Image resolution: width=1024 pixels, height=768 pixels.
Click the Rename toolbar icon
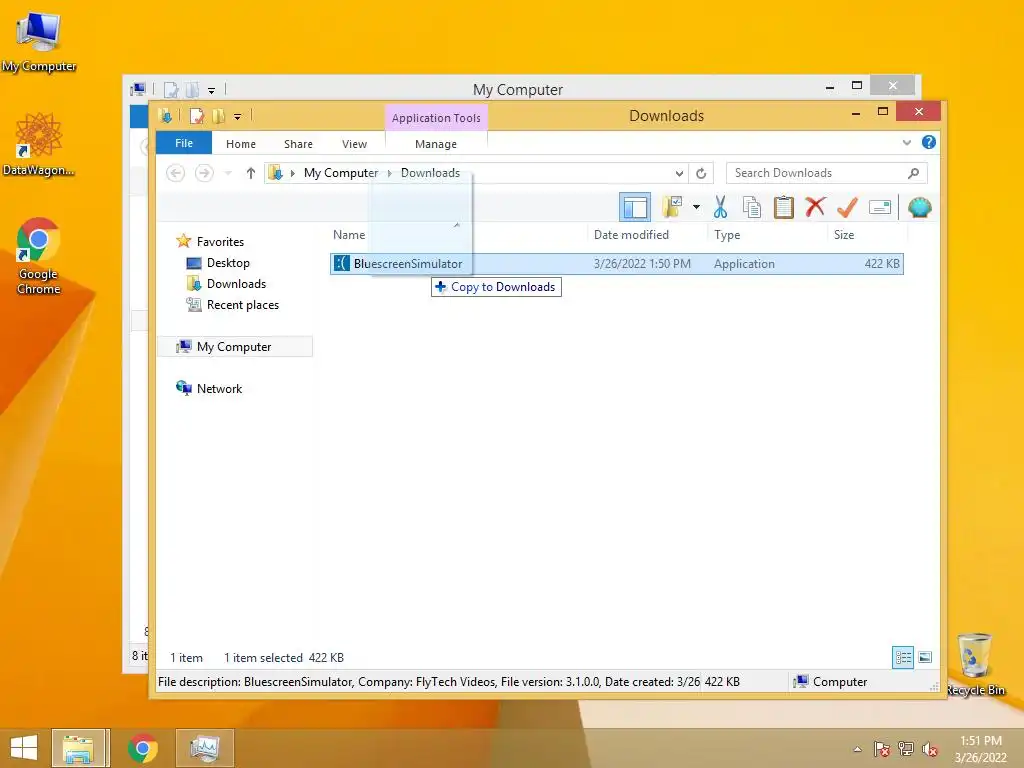click(x=880, y=208)
